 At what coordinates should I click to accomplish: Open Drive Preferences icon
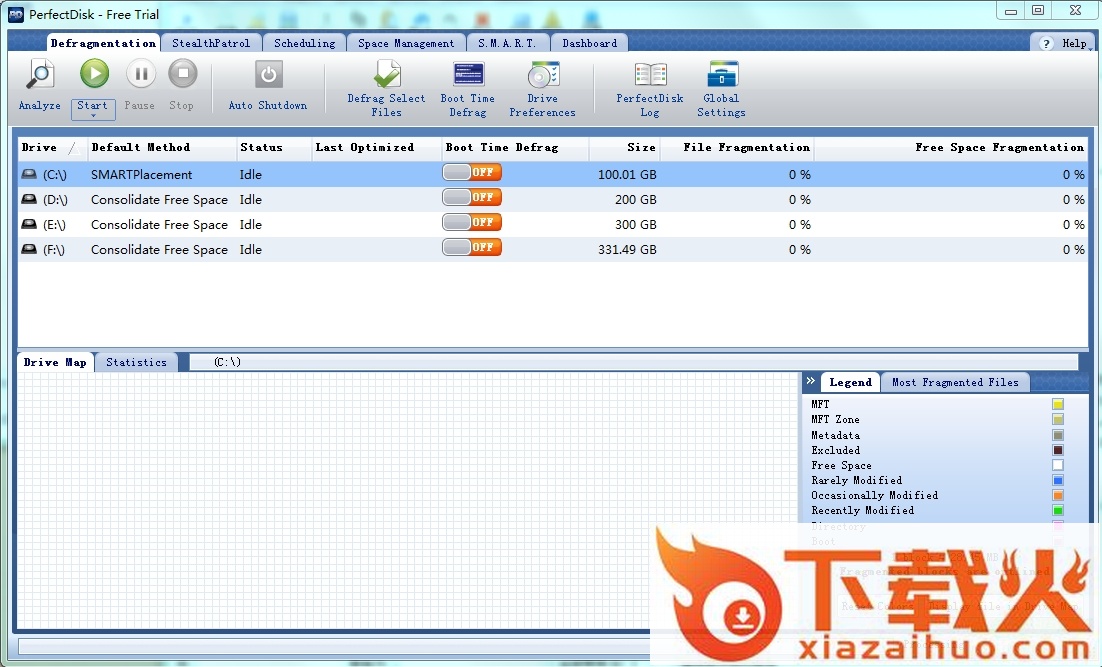543,75
